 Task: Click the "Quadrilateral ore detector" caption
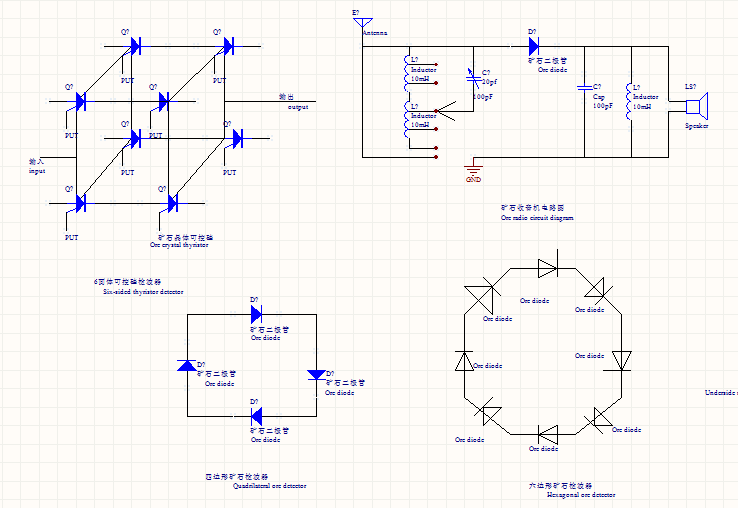[269, 486]
